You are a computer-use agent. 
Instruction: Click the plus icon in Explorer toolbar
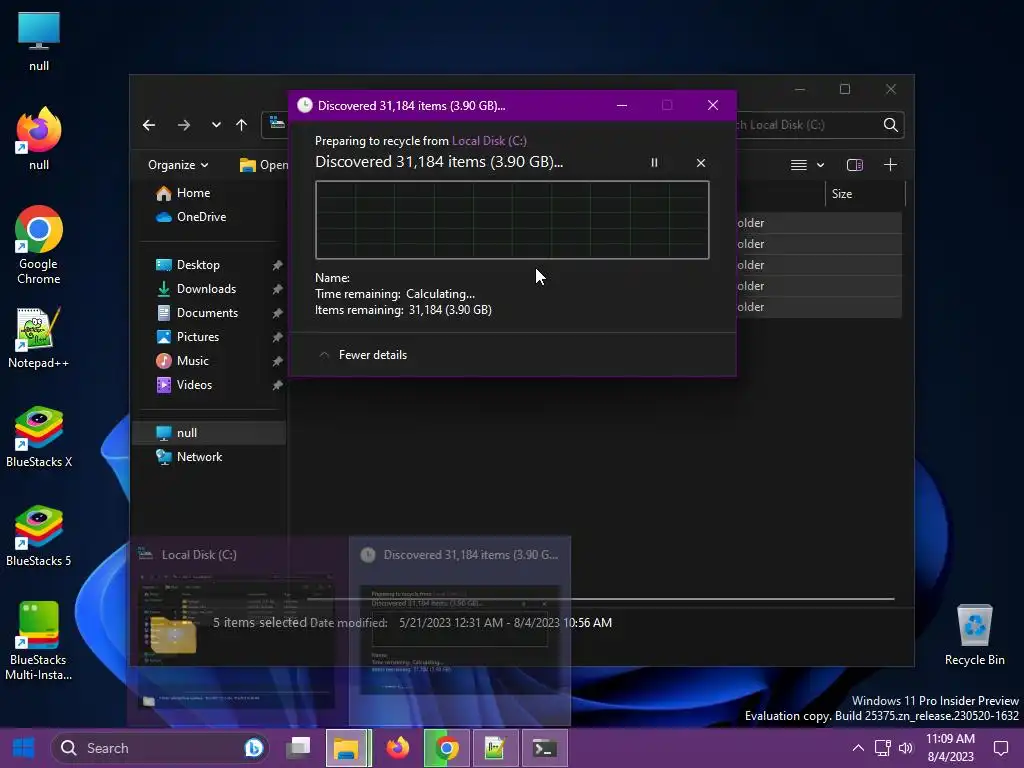890,165
